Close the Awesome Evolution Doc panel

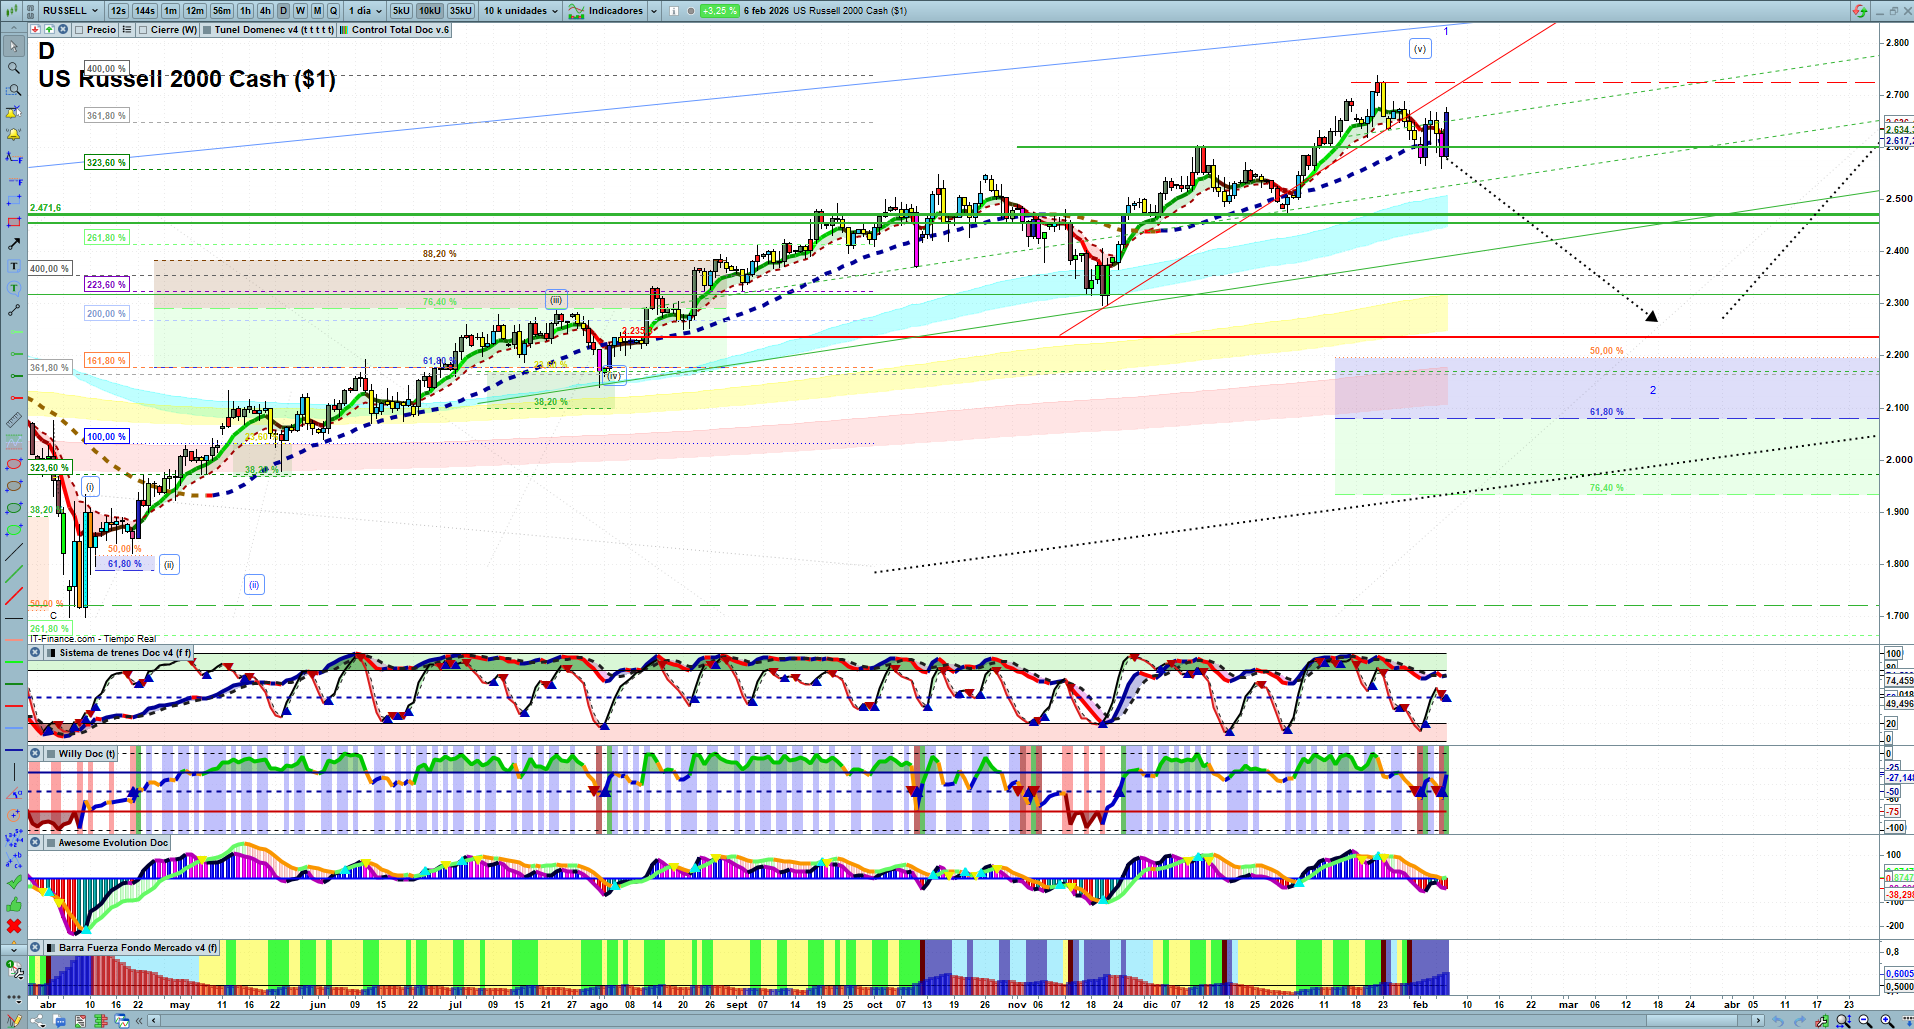pos(35,843)
